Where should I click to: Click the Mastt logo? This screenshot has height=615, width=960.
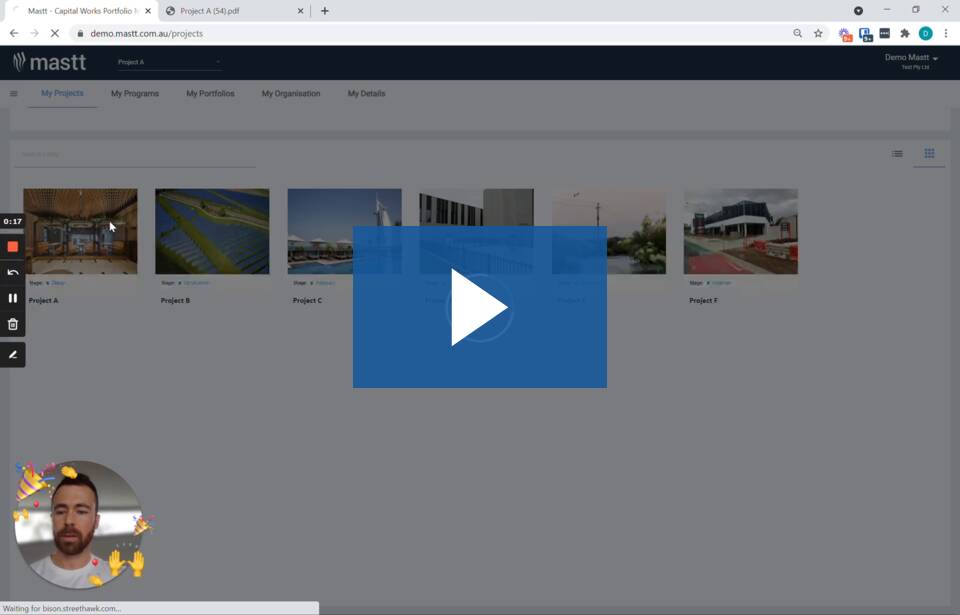click(50, 62)
